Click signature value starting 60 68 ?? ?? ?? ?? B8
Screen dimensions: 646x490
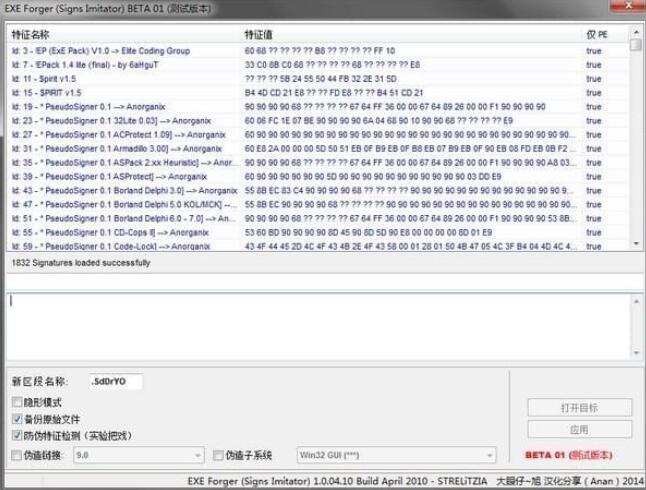[320, 51]
